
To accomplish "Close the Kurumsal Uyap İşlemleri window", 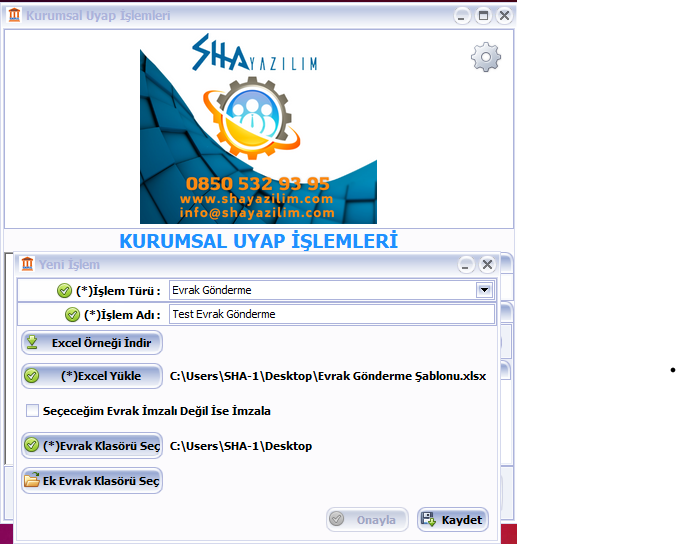I will pyautogui.click(x=504, y=16).
